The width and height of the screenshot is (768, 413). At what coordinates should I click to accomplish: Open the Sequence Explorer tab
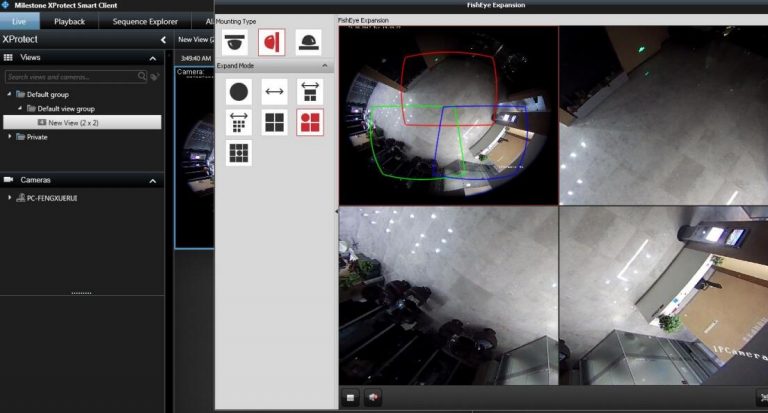147,21
